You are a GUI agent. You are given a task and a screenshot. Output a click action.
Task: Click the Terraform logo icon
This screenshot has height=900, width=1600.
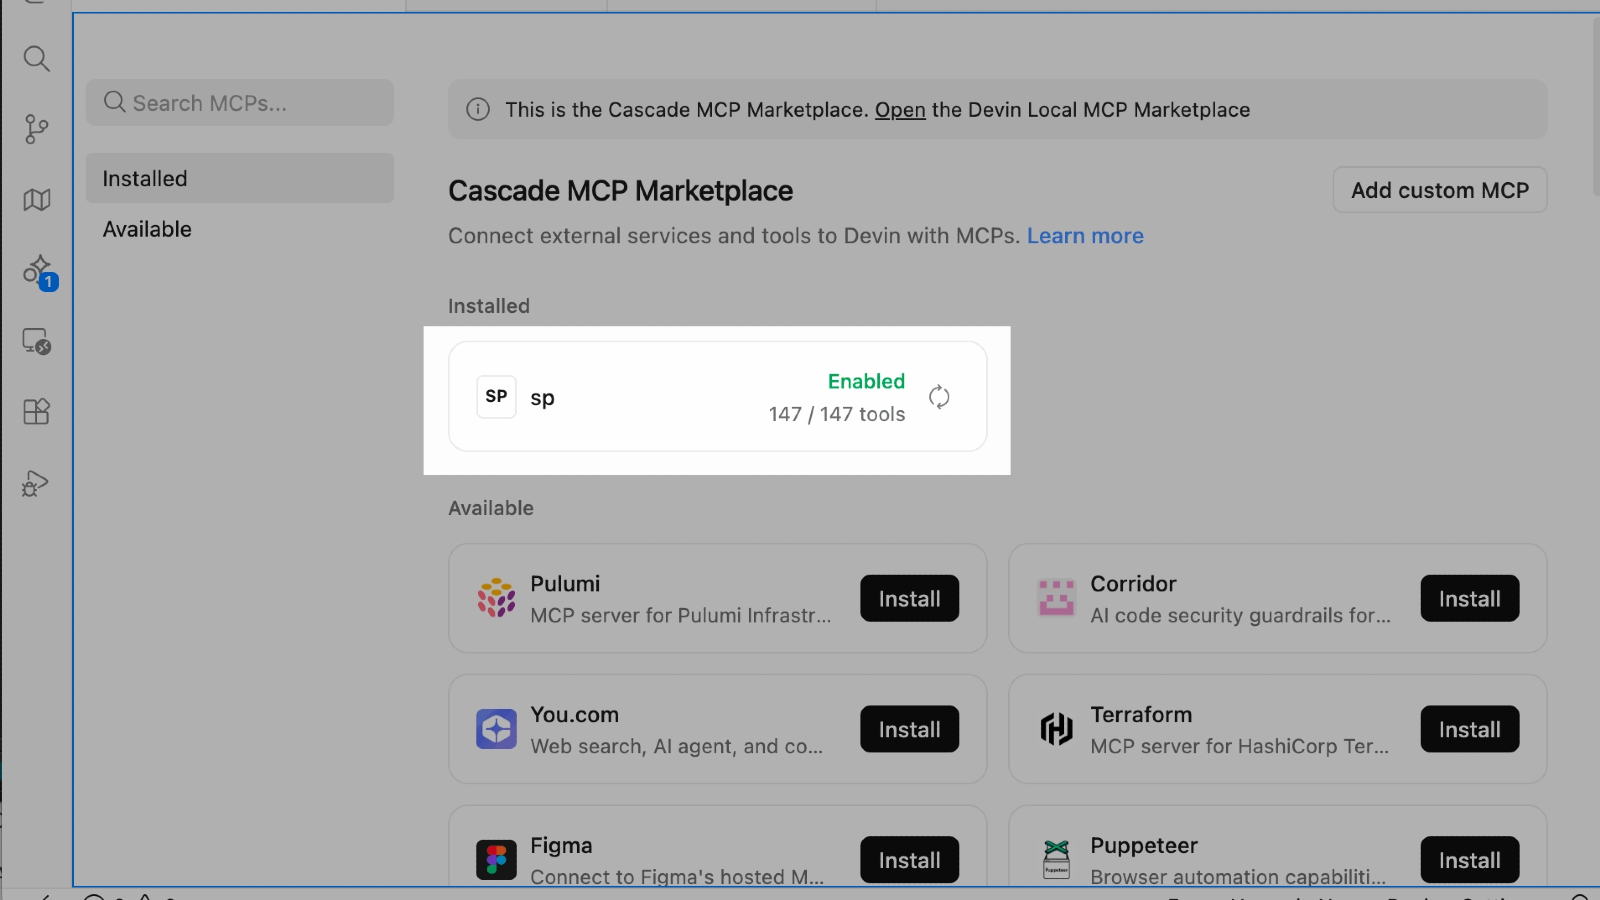(1056, 729)
